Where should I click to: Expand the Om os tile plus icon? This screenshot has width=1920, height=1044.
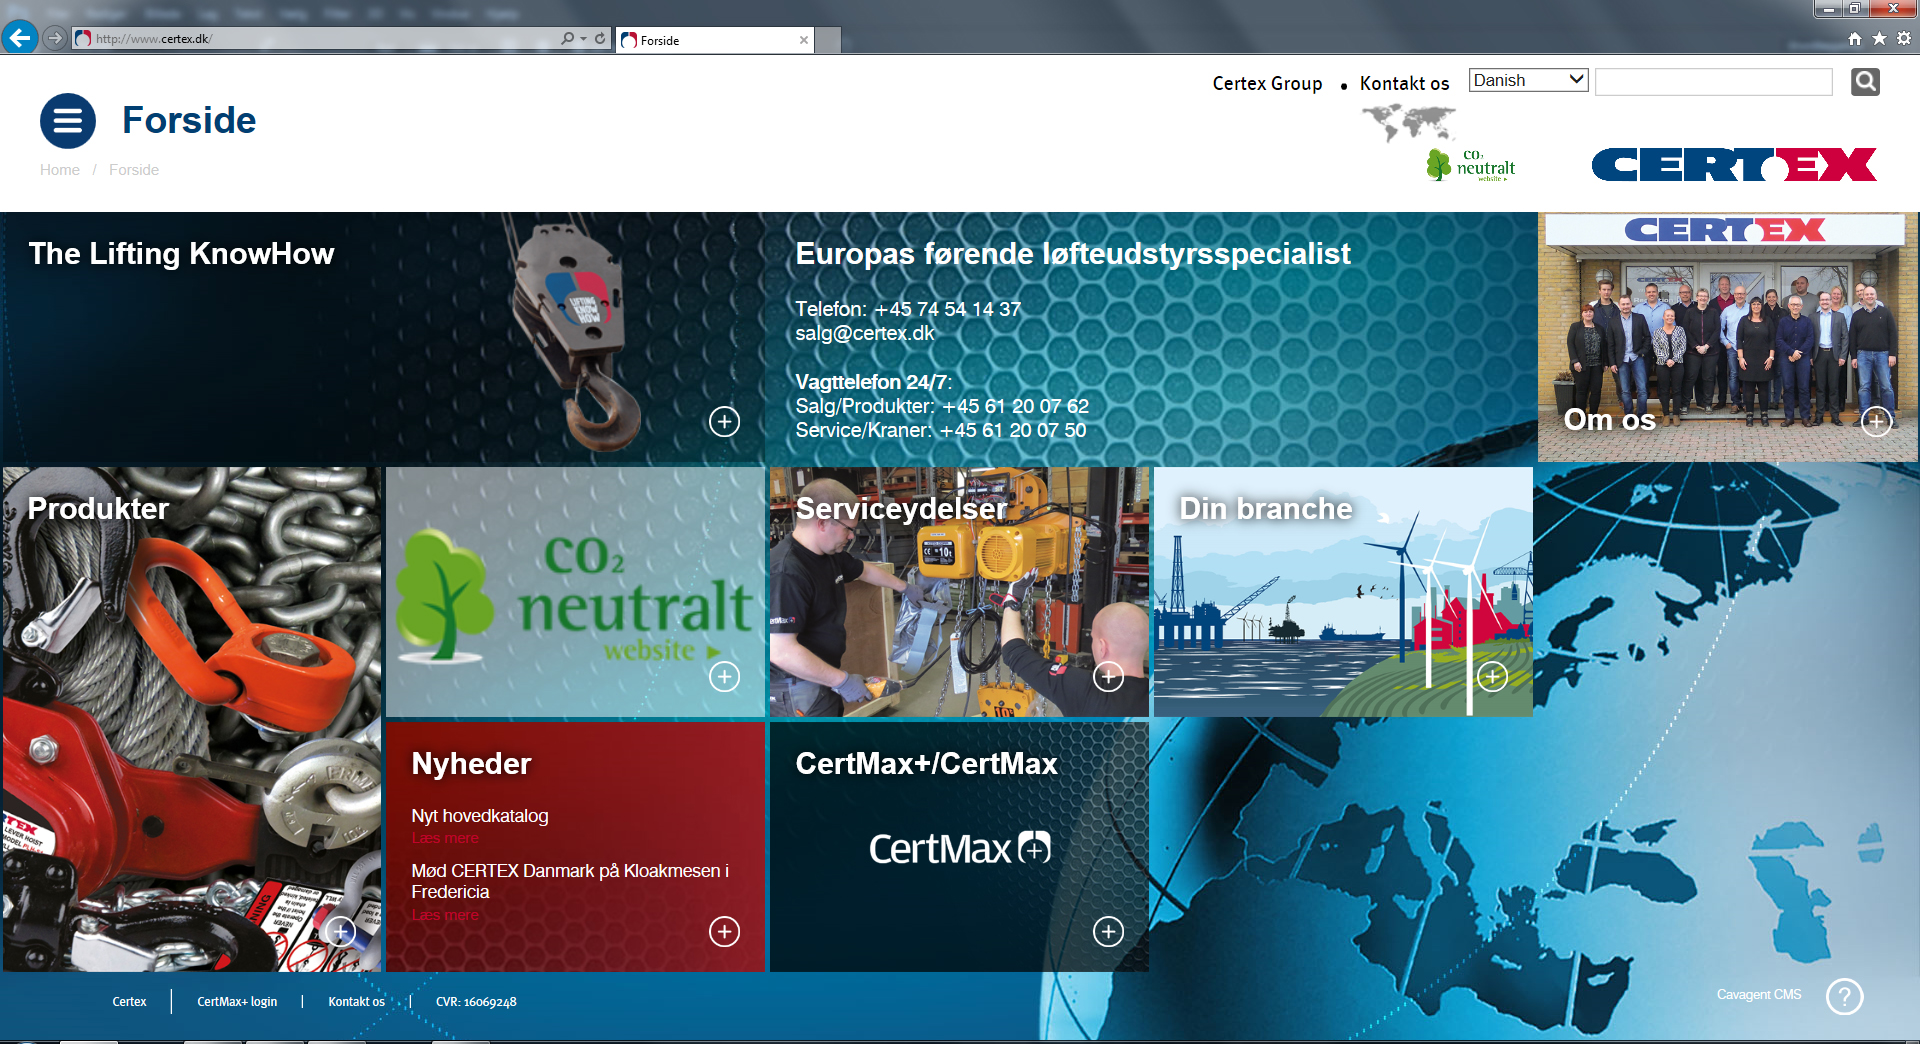coord(1876,421)
